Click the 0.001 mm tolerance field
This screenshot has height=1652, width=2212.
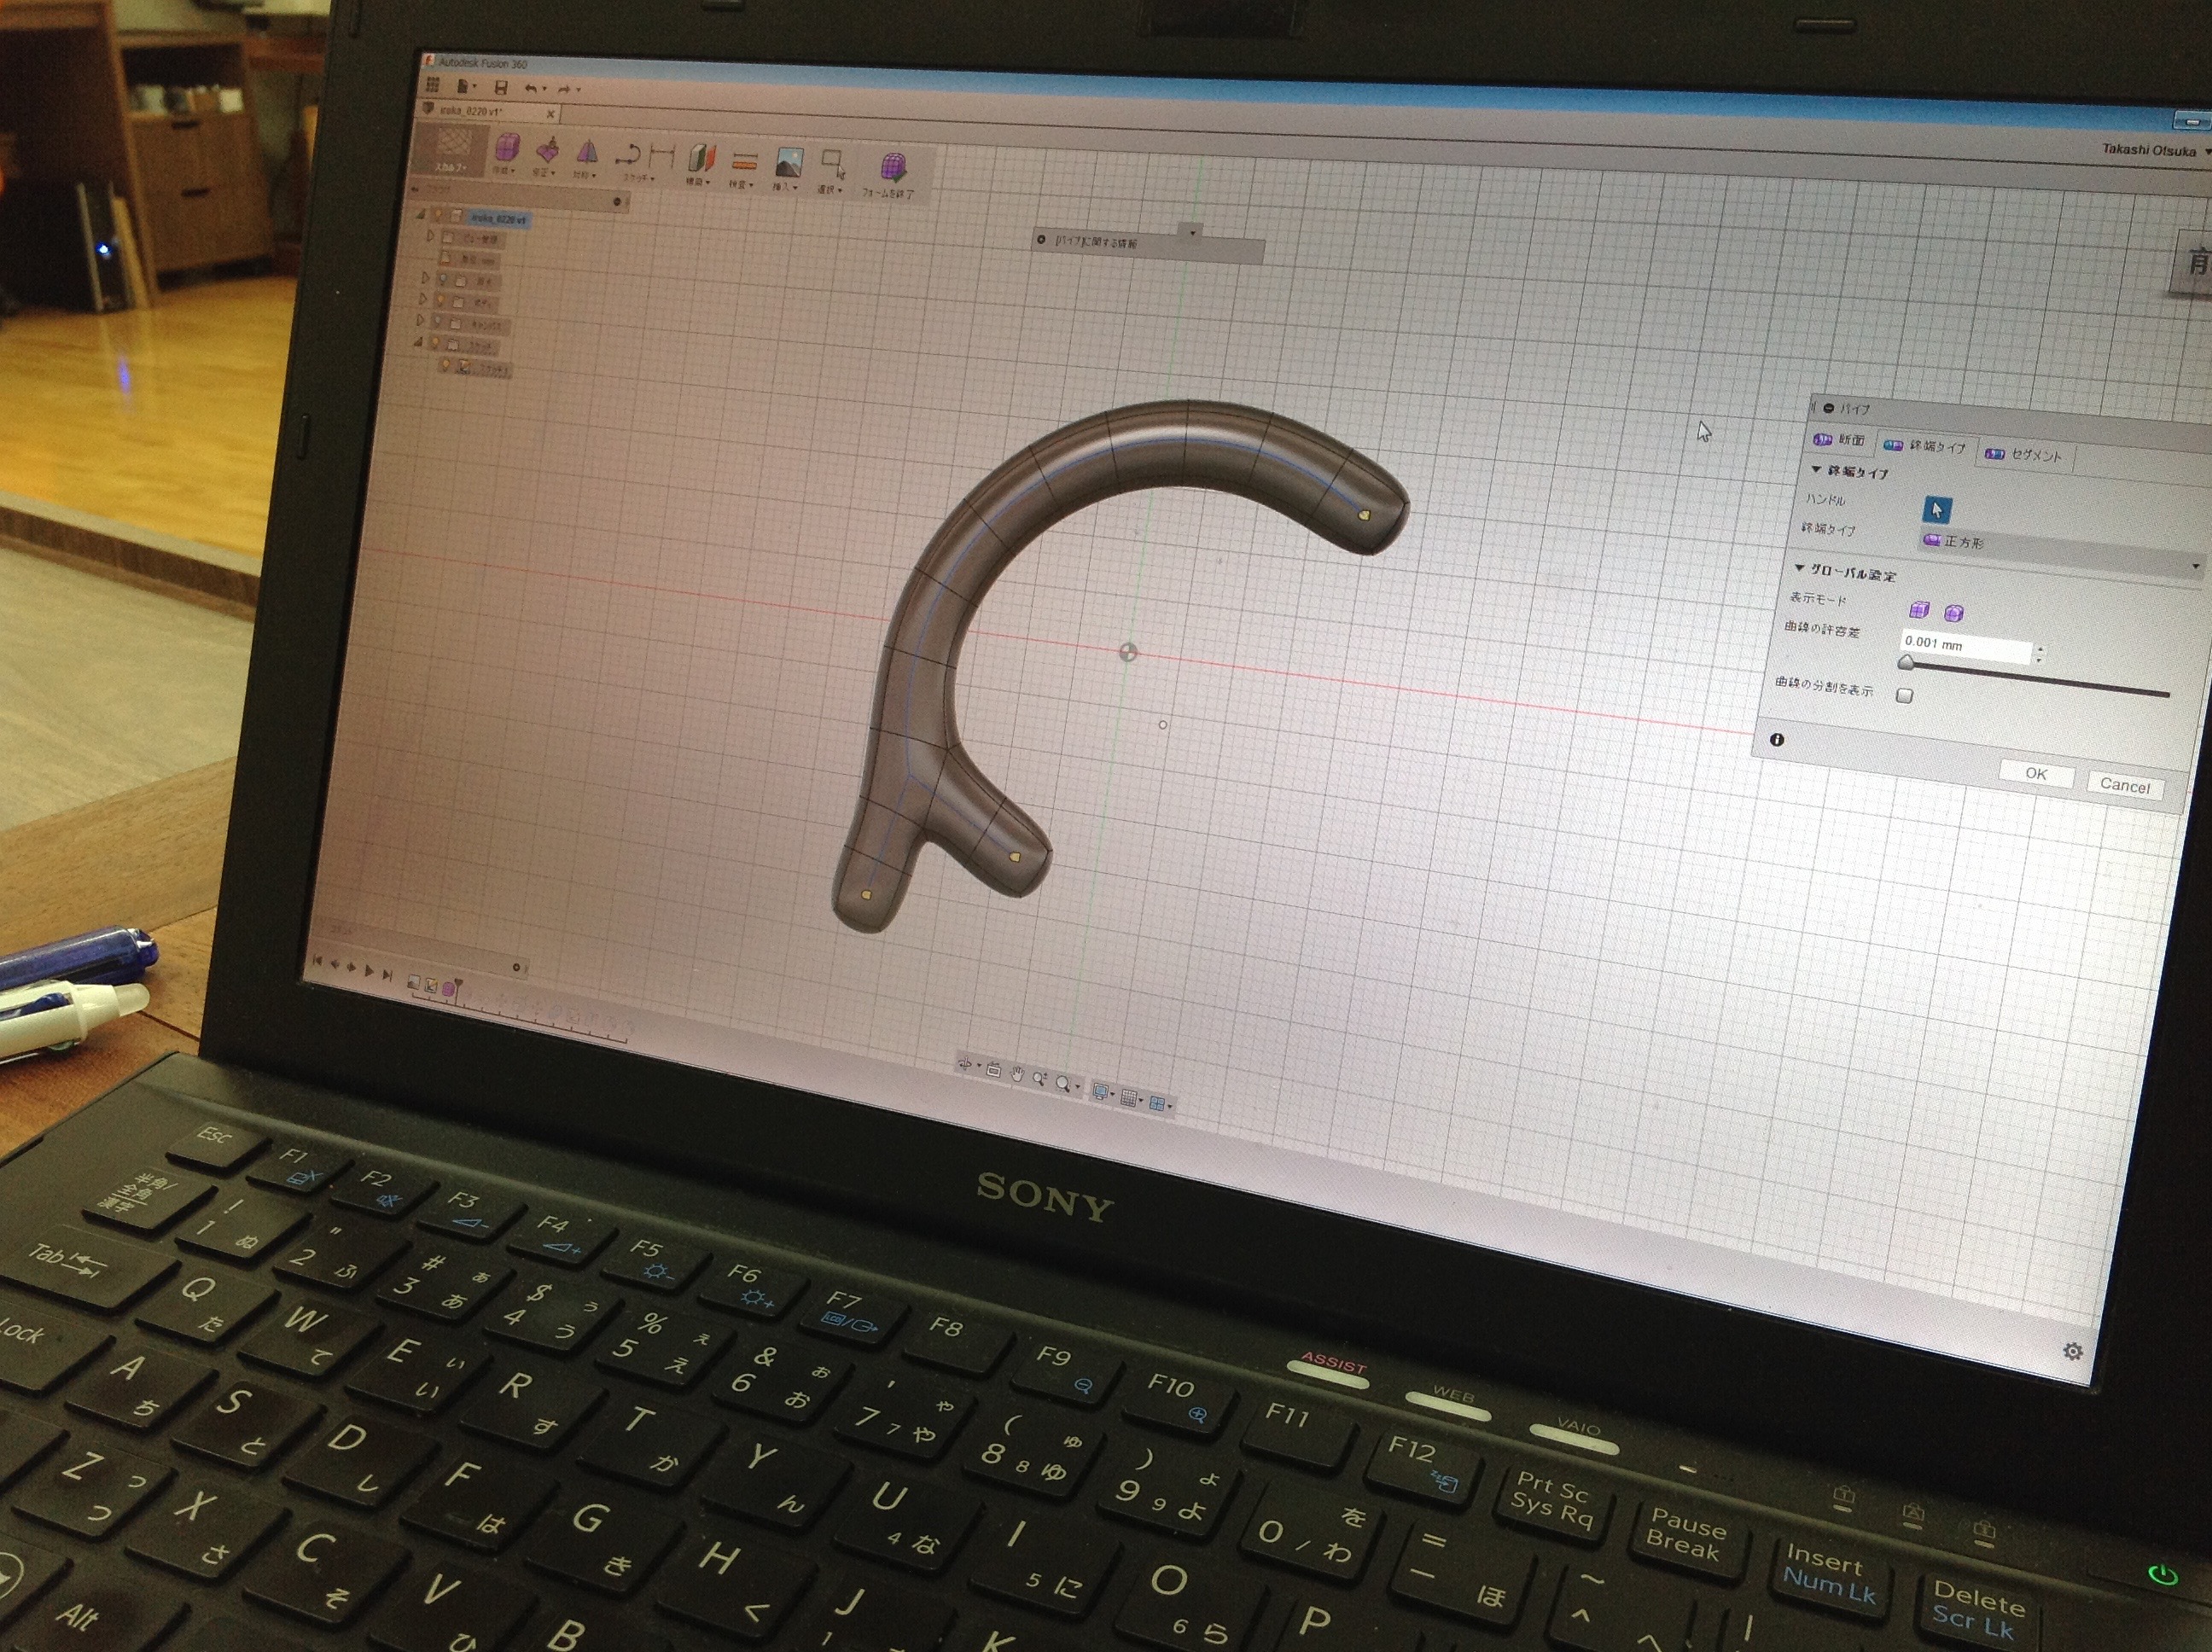pos(1965,645)
